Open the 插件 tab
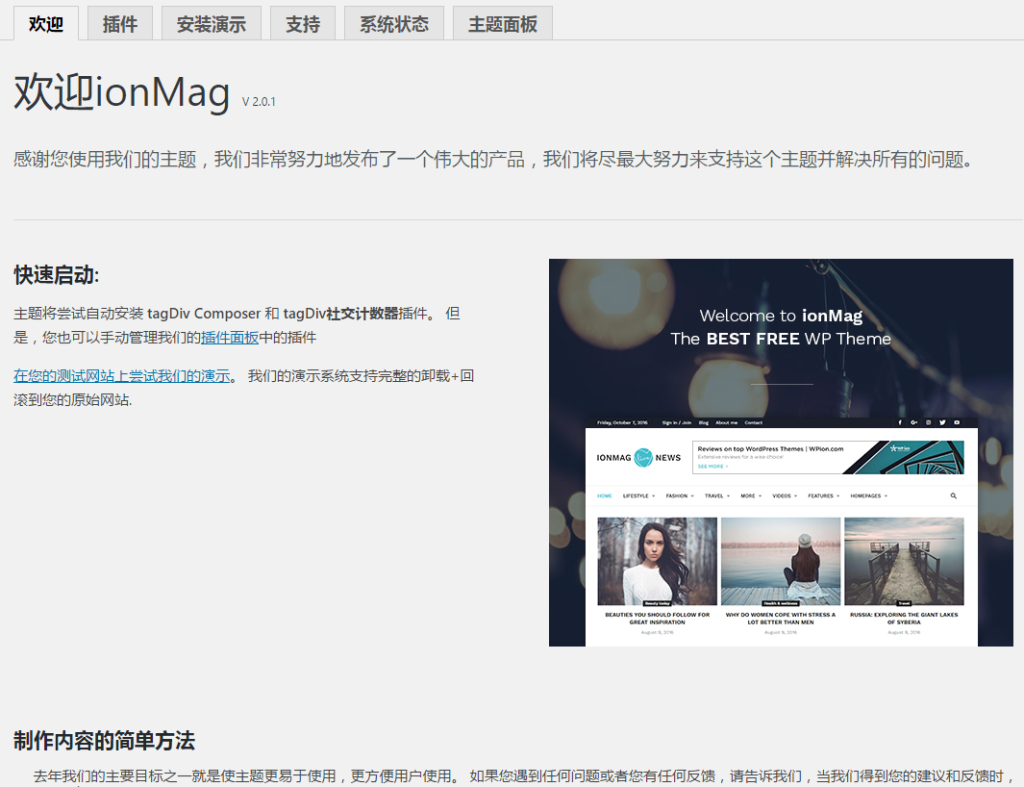The width and height of the screenshot is (1024, 787). point(120,24)
